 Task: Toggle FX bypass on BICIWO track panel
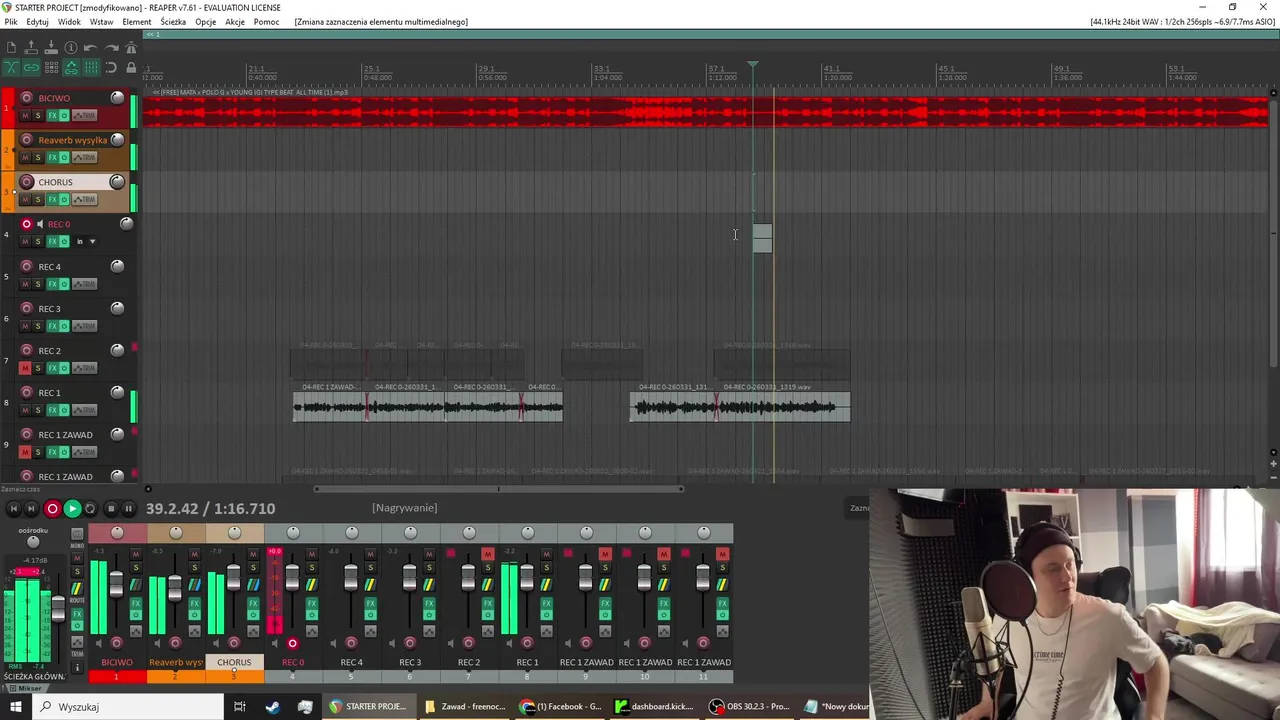pos(64,115)
